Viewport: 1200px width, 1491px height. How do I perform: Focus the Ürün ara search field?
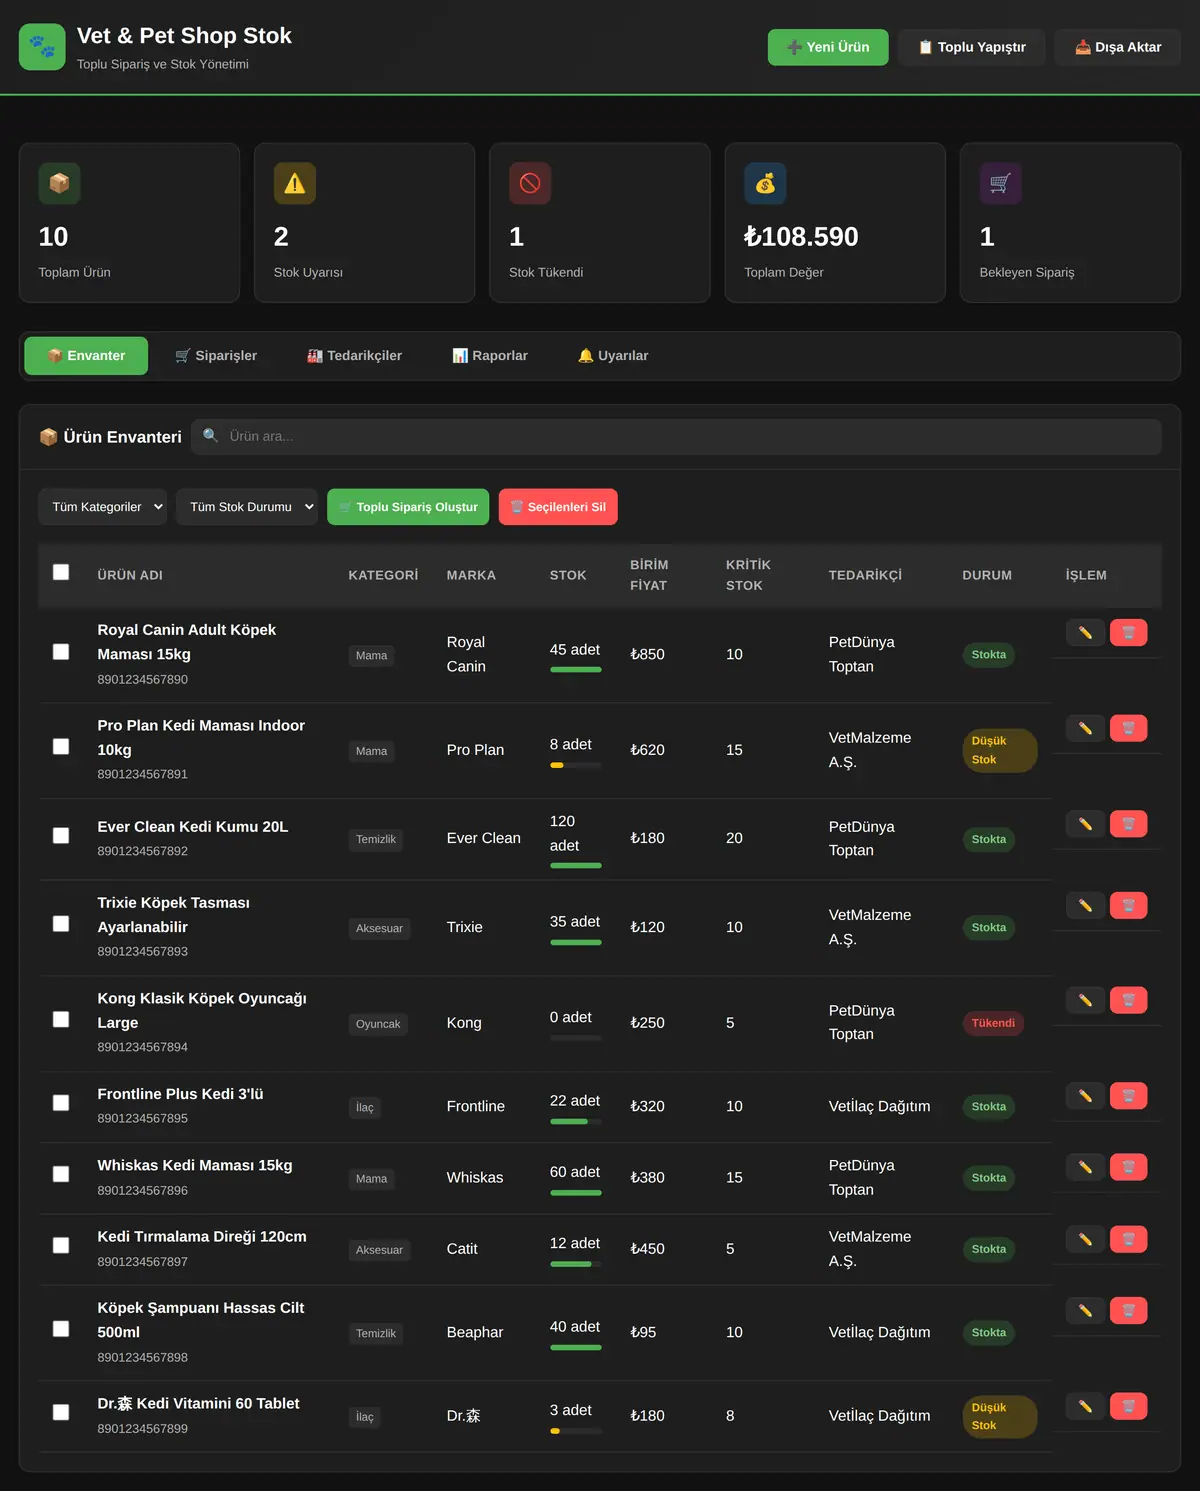[676, 437]
